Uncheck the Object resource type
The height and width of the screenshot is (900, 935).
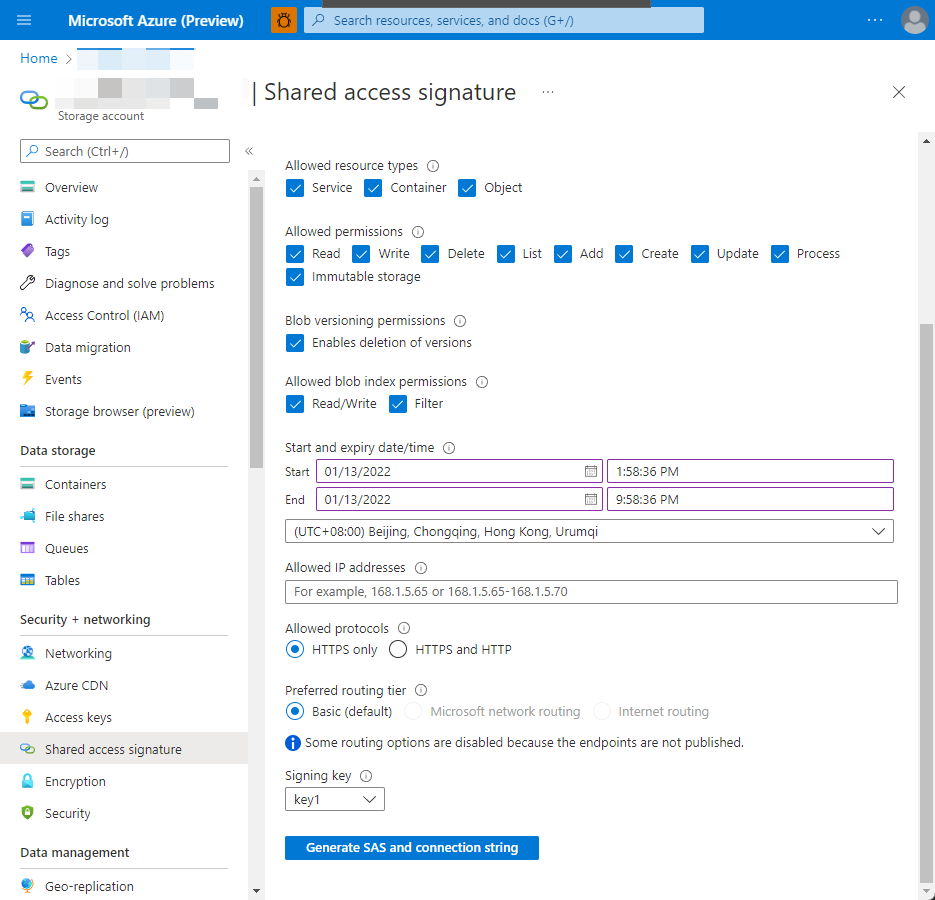(x=467, y=188)
